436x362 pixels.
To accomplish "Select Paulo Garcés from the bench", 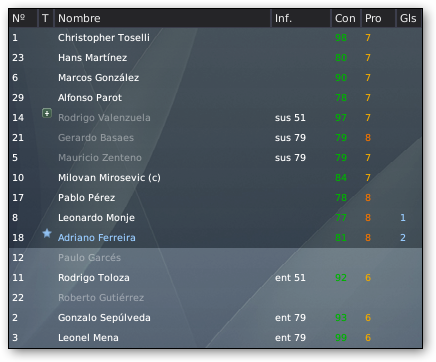I will (x=215, y=258).
